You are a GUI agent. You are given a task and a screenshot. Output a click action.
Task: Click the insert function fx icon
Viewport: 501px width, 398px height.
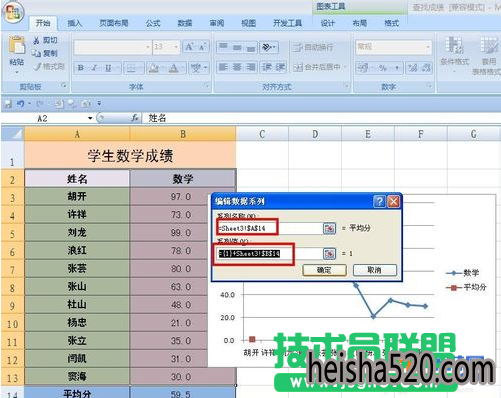pyautogui.click(x=135, y=118)
